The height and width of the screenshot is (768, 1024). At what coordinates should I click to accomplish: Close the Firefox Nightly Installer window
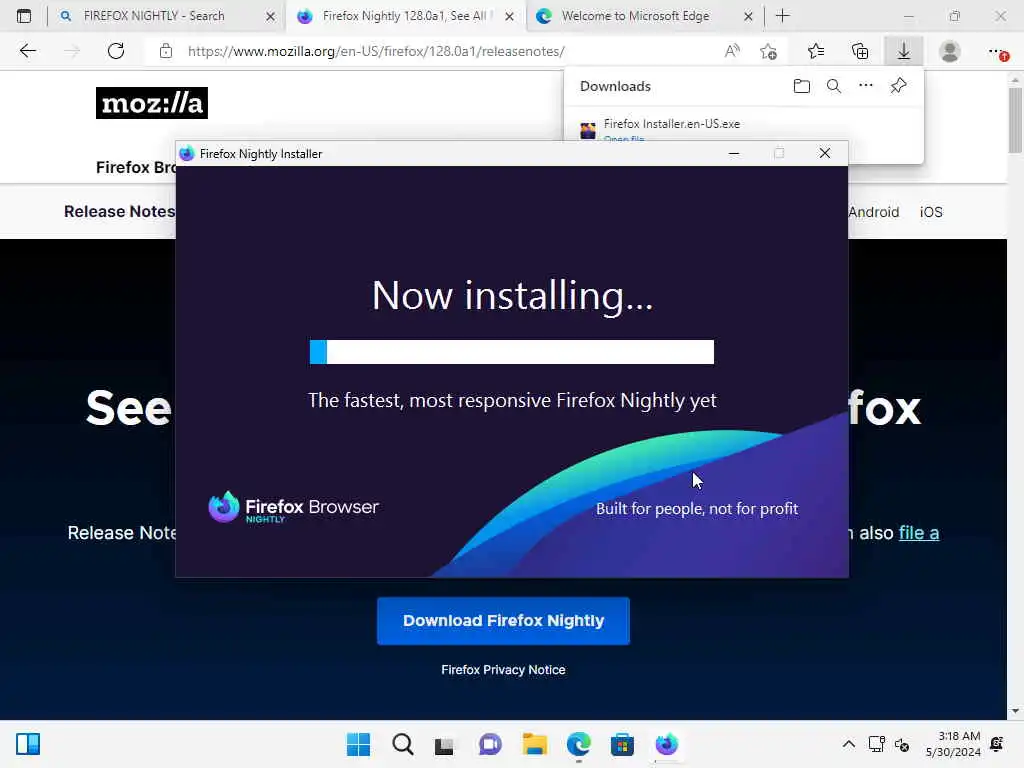(x=825, y=153)
